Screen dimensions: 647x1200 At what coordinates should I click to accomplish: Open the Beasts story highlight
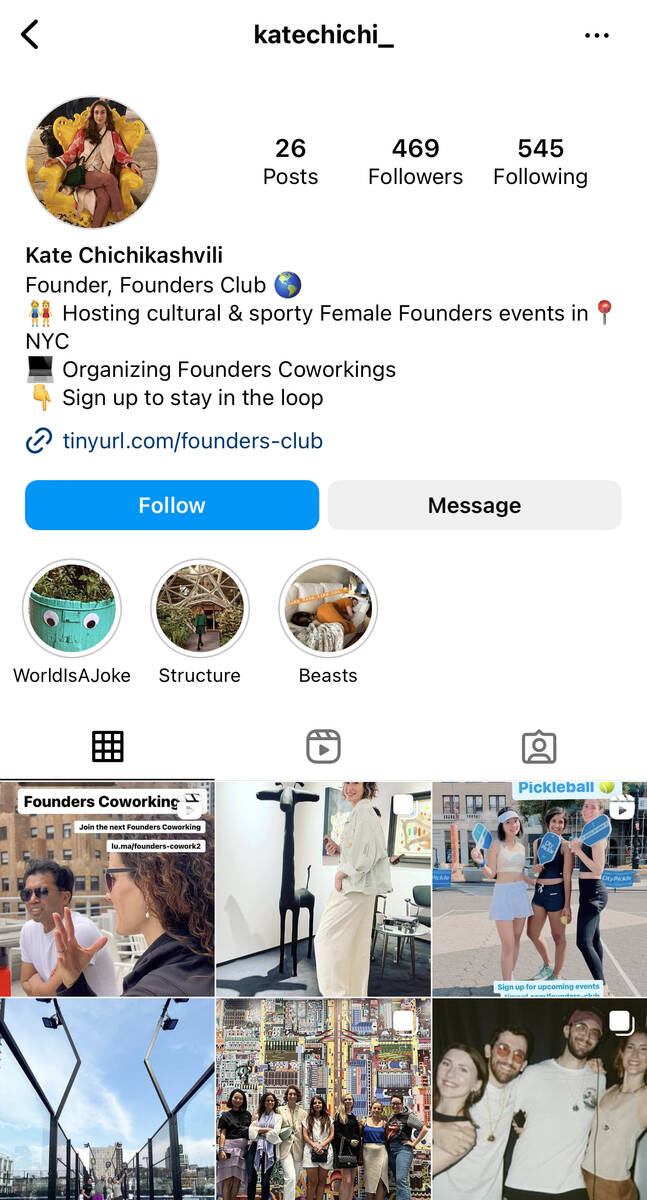328,608
